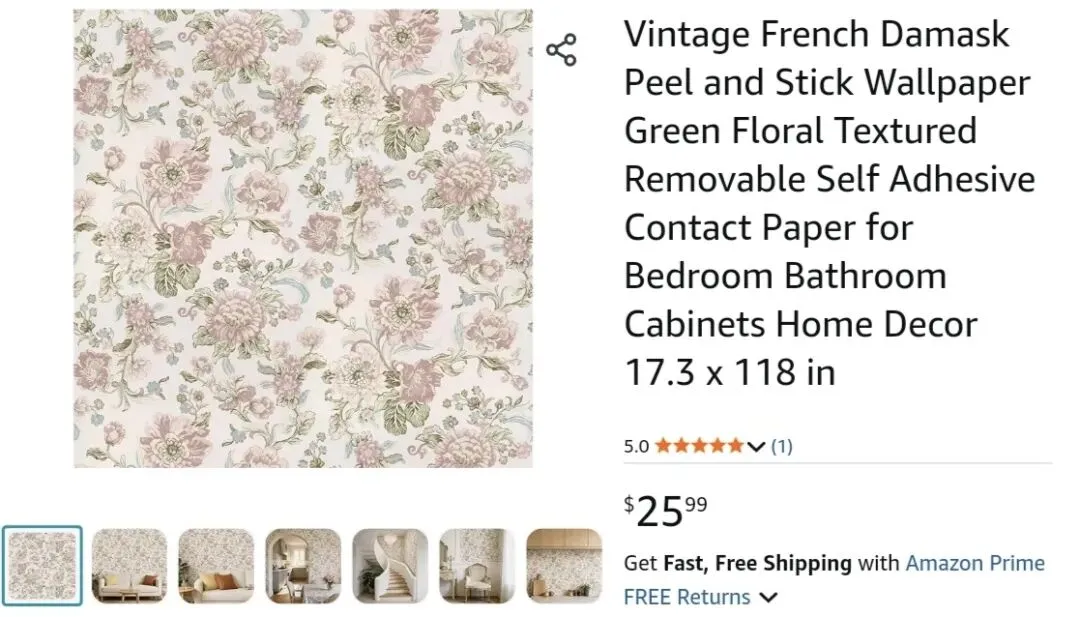Click the share icon beside product image

[561, 50]
